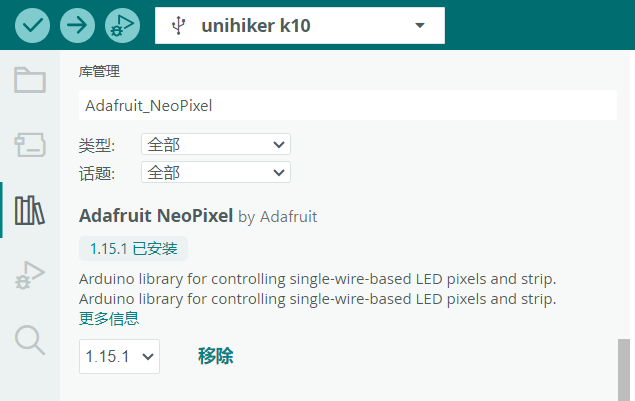Click the 库管理 panel heading
This screenshot has width=635, height=401.
point(99,71)
